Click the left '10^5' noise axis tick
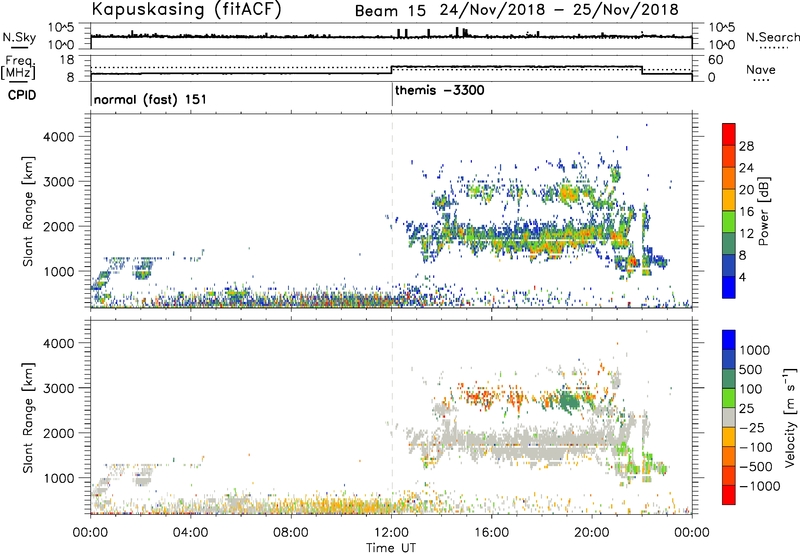Screen dimensions: 800x554 point(61,27)
